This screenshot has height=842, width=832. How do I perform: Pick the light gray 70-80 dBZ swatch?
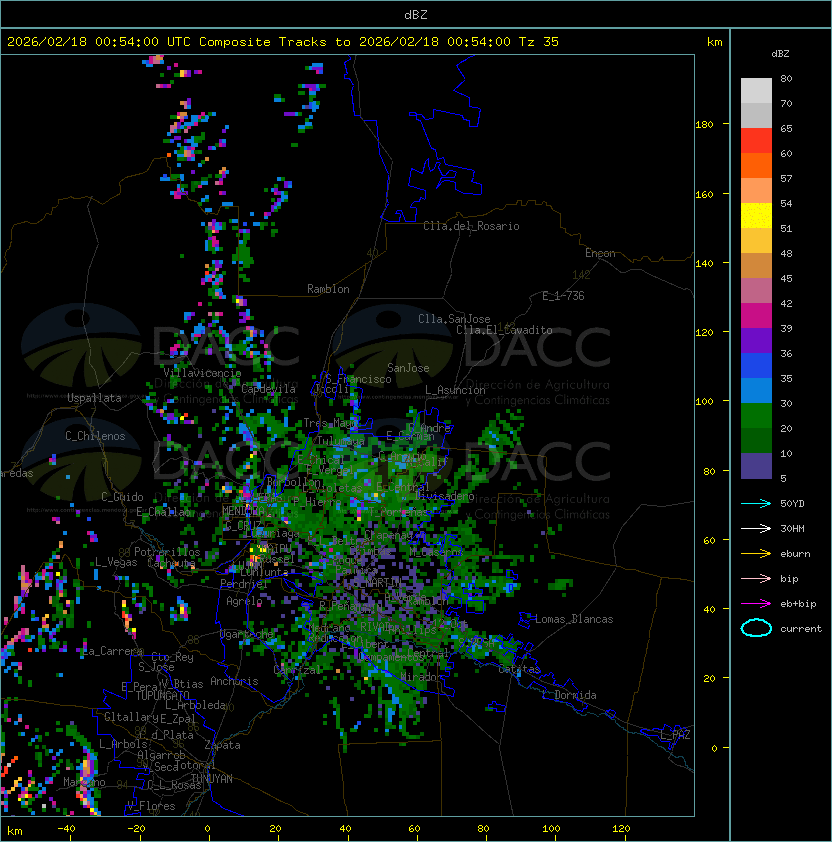[x=756, y=91]
